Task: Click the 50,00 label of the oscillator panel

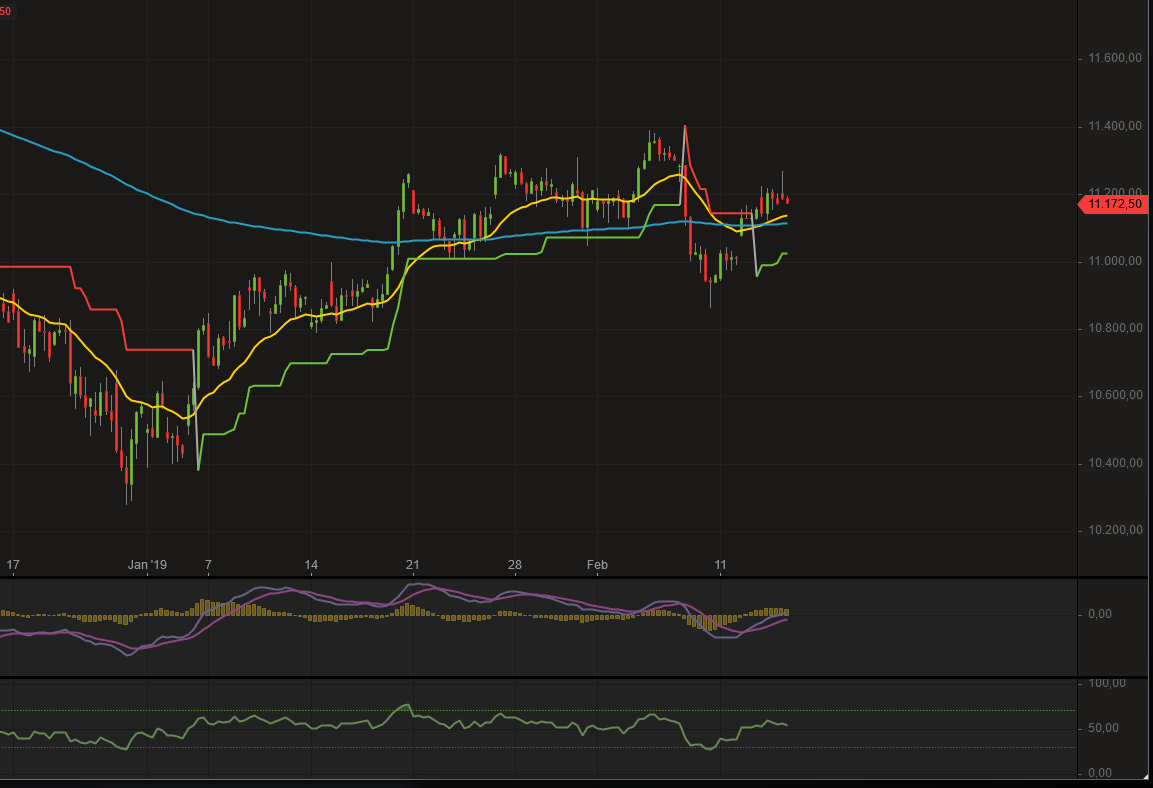Action: pyautogui.click(x=1103, y=728)
